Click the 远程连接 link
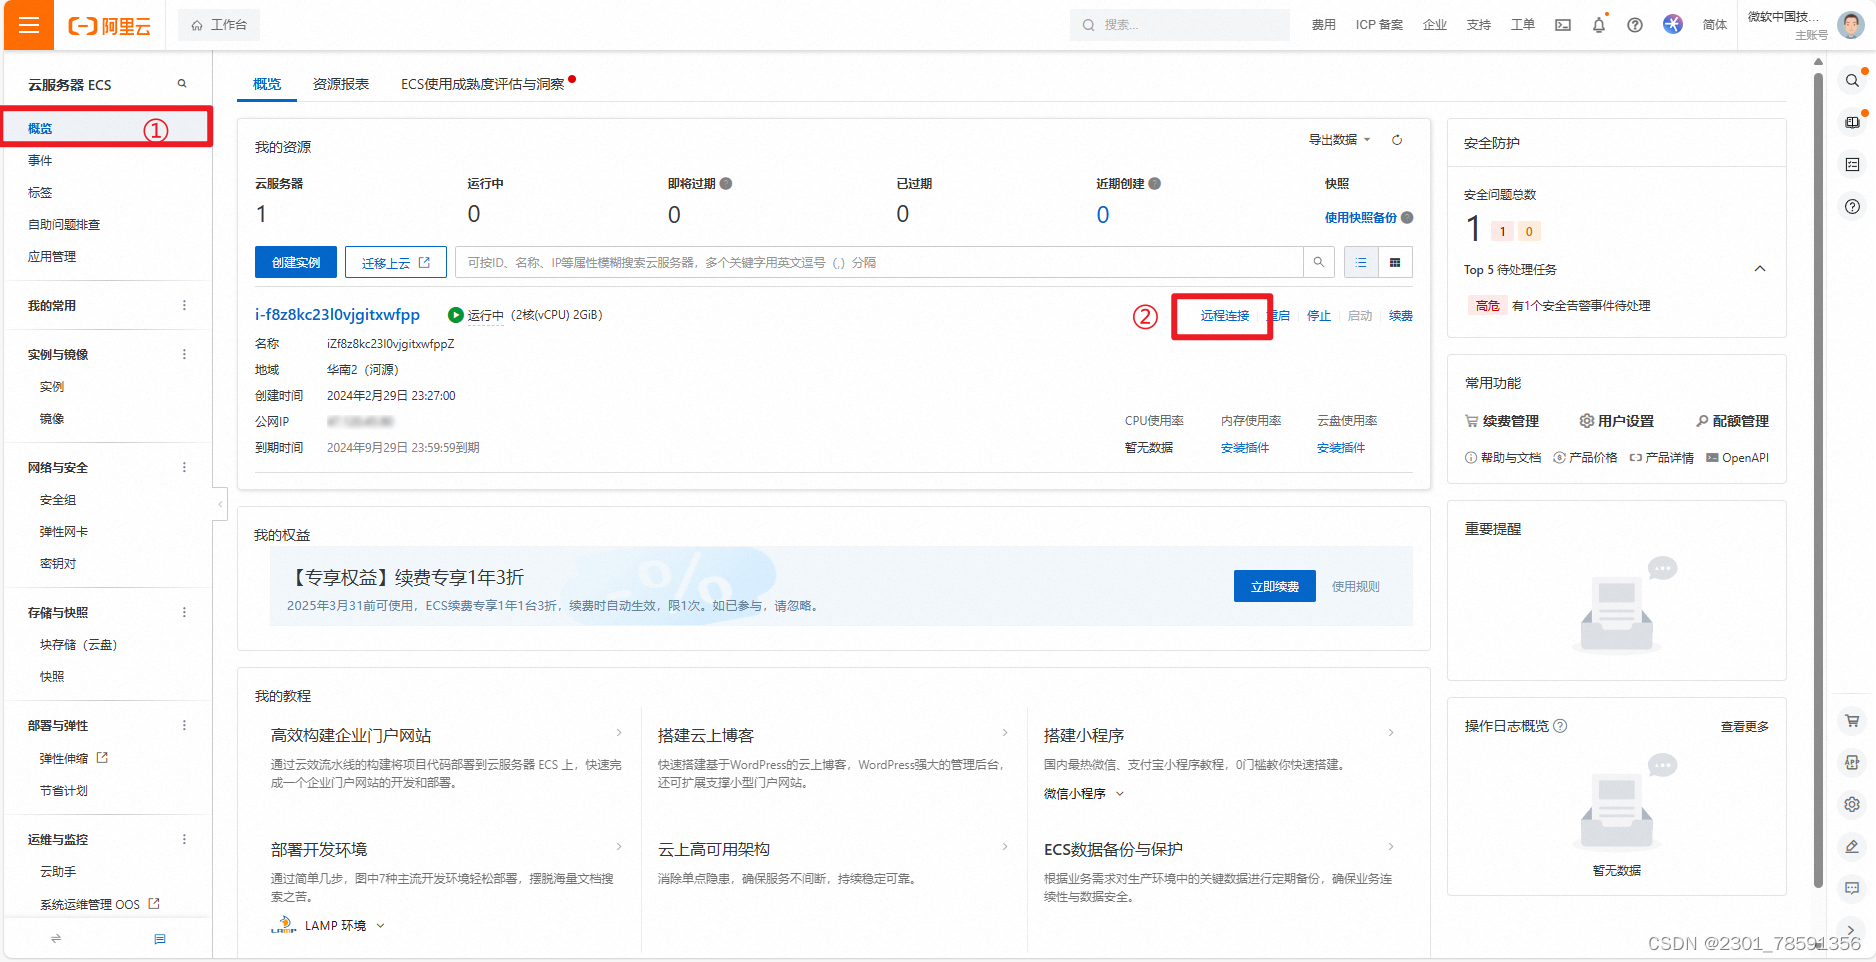The image size is (1876, 962). [x=1224, y=316]
